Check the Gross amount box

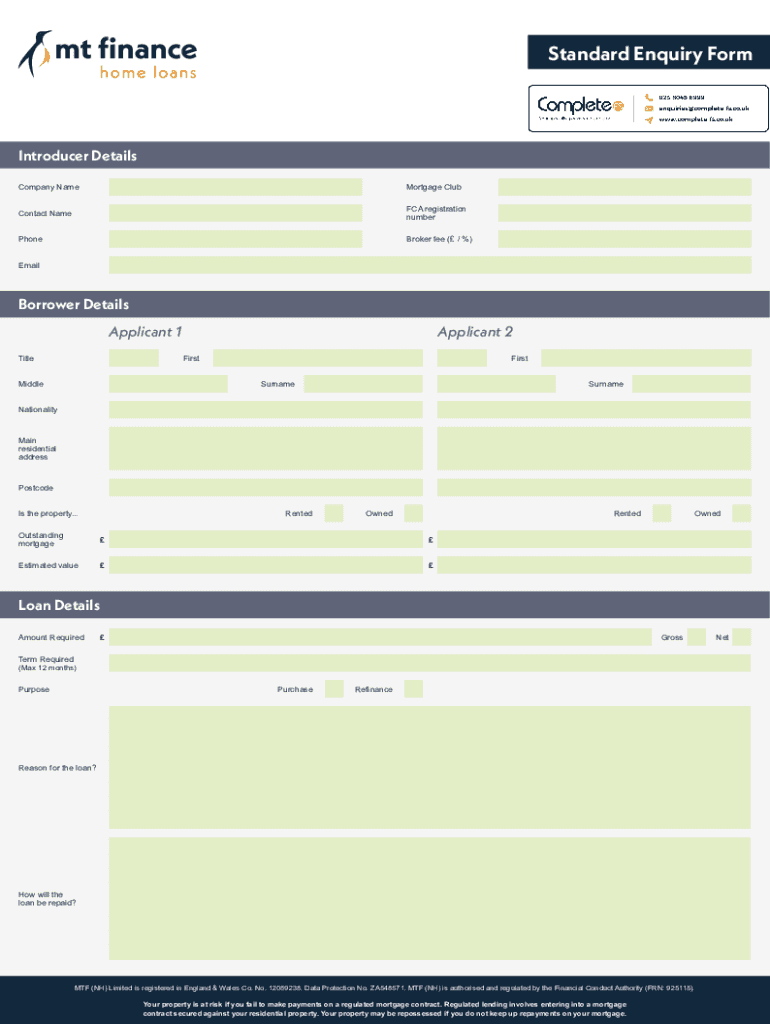(696, 637)
